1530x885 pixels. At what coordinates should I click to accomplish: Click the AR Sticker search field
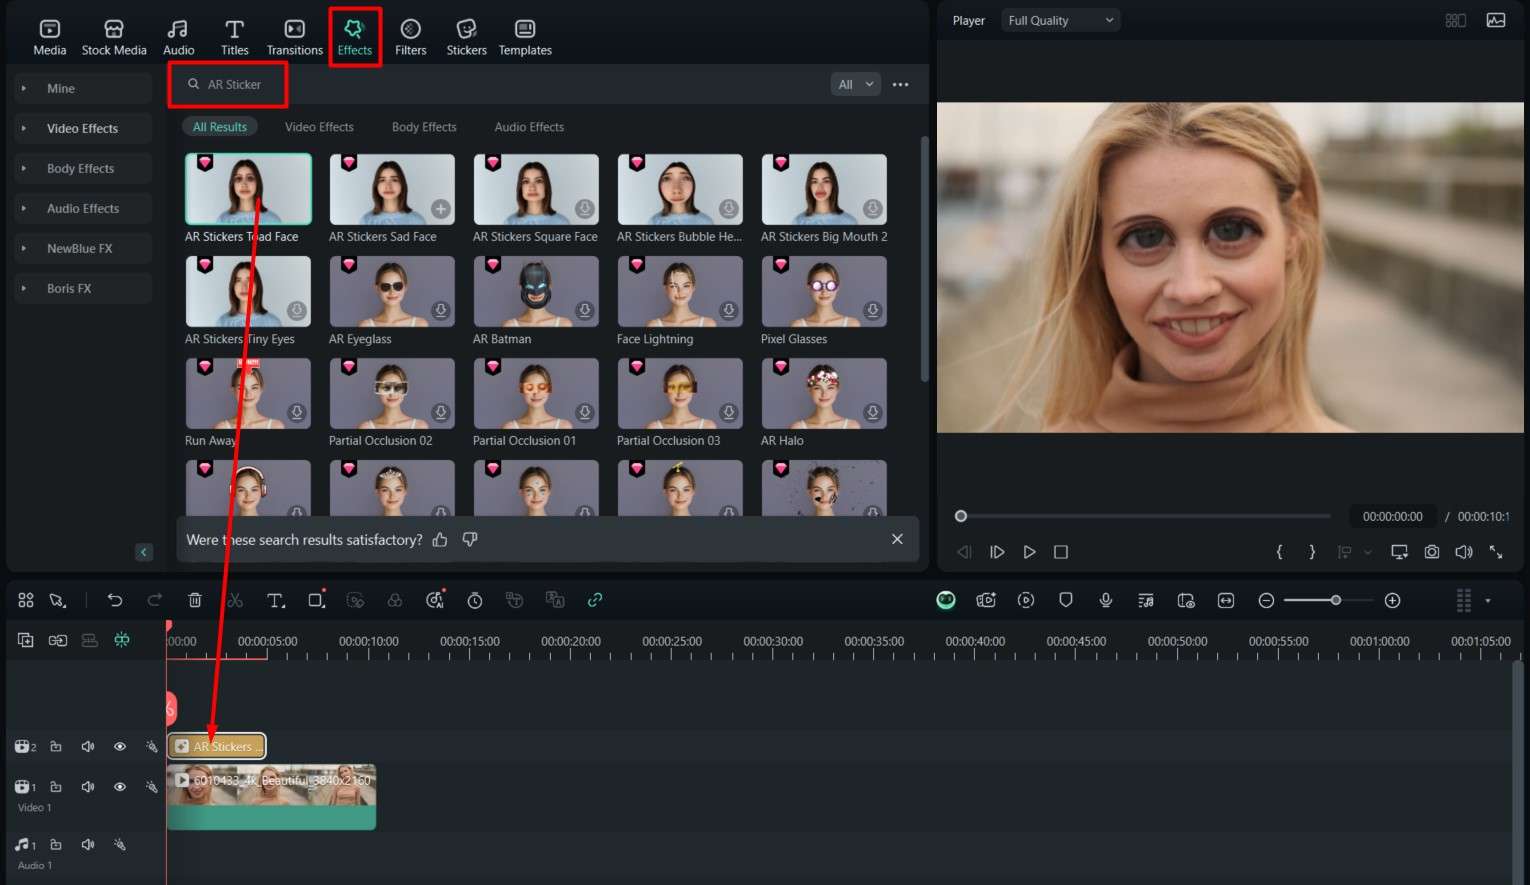tap(228, 85)
